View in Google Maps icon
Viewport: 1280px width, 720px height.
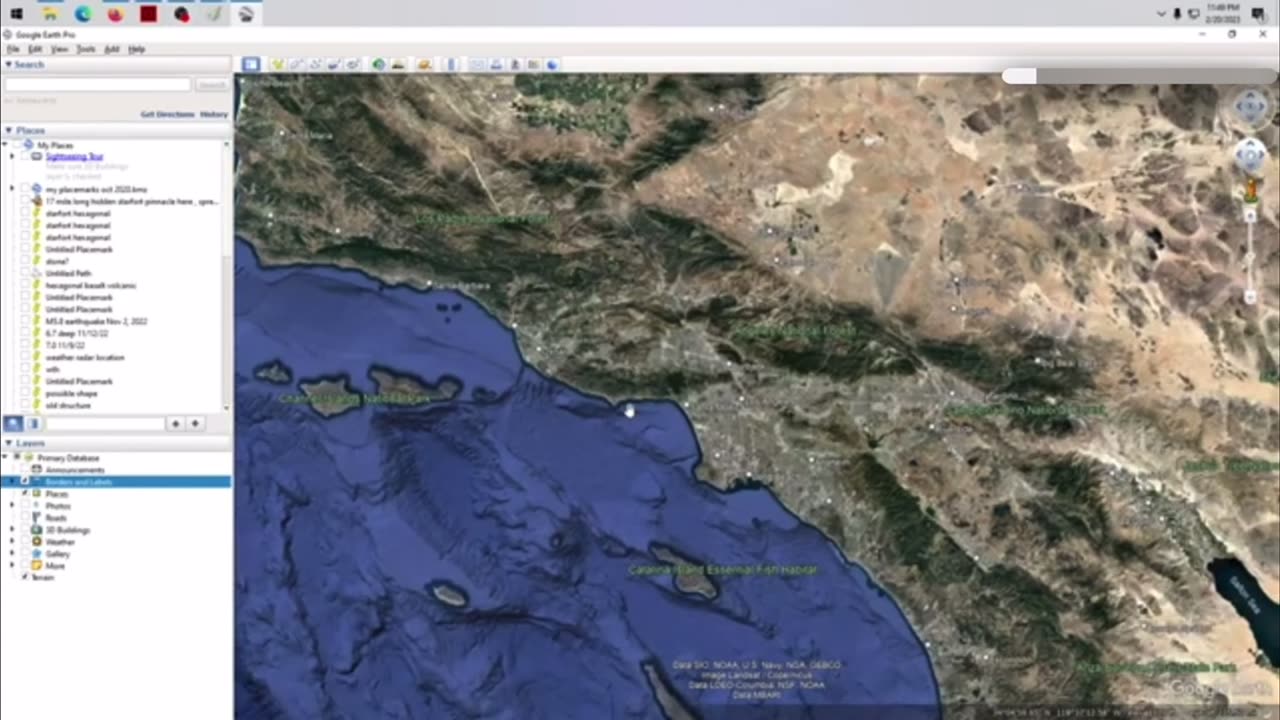(x=533, y=64)
